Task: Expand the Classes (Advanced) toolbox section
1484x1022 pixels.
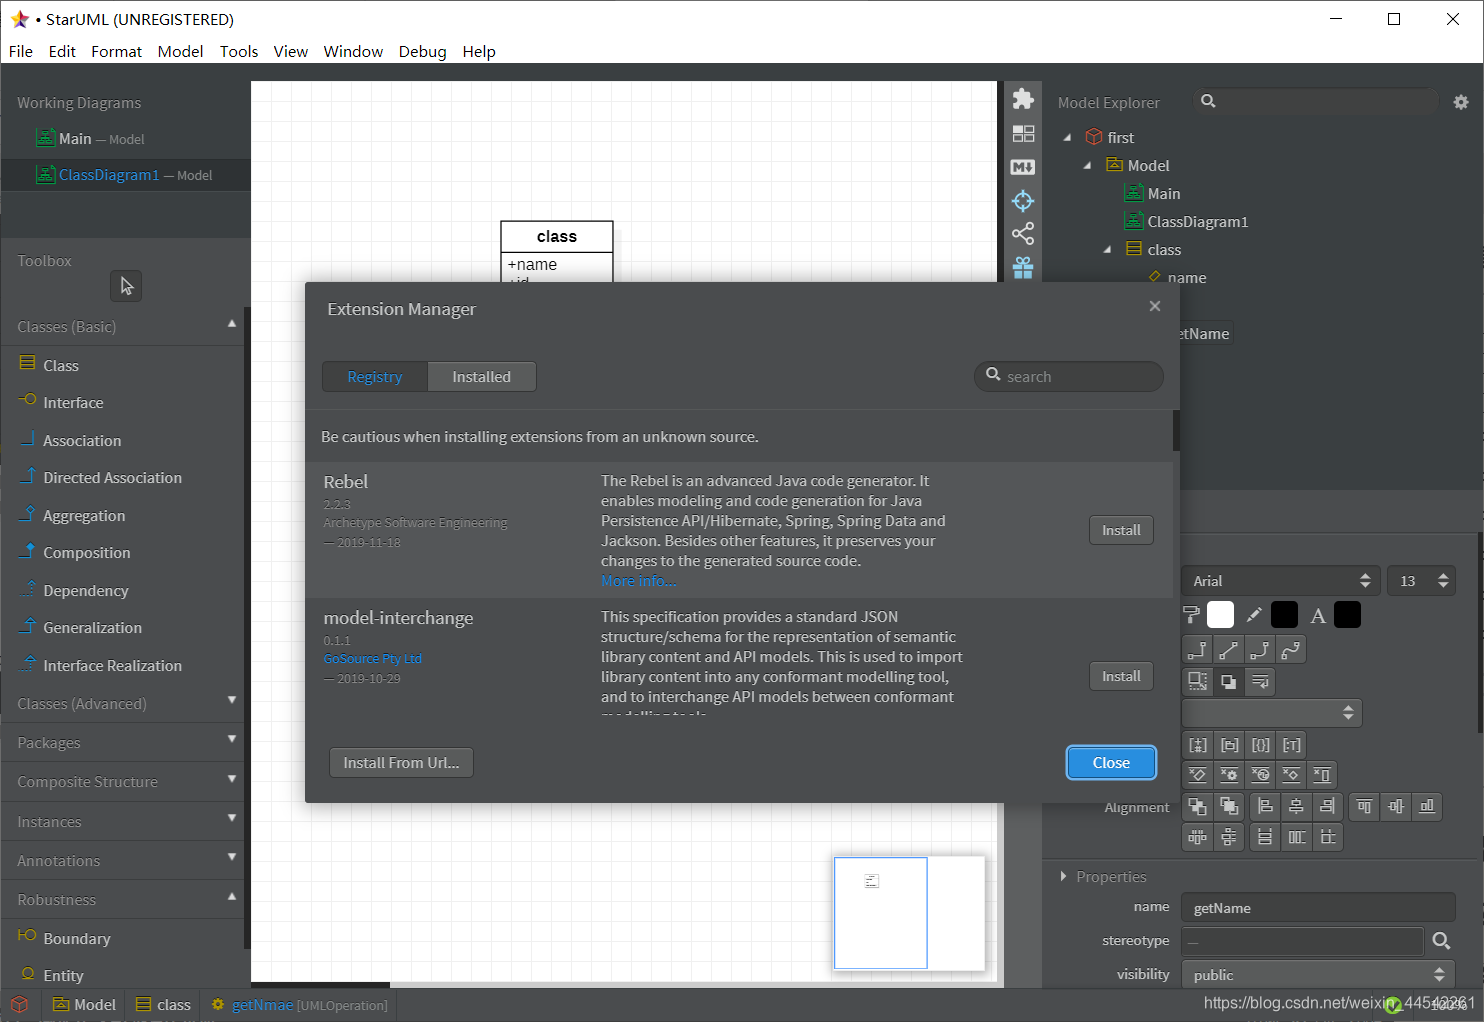Action: coord(232,701)
